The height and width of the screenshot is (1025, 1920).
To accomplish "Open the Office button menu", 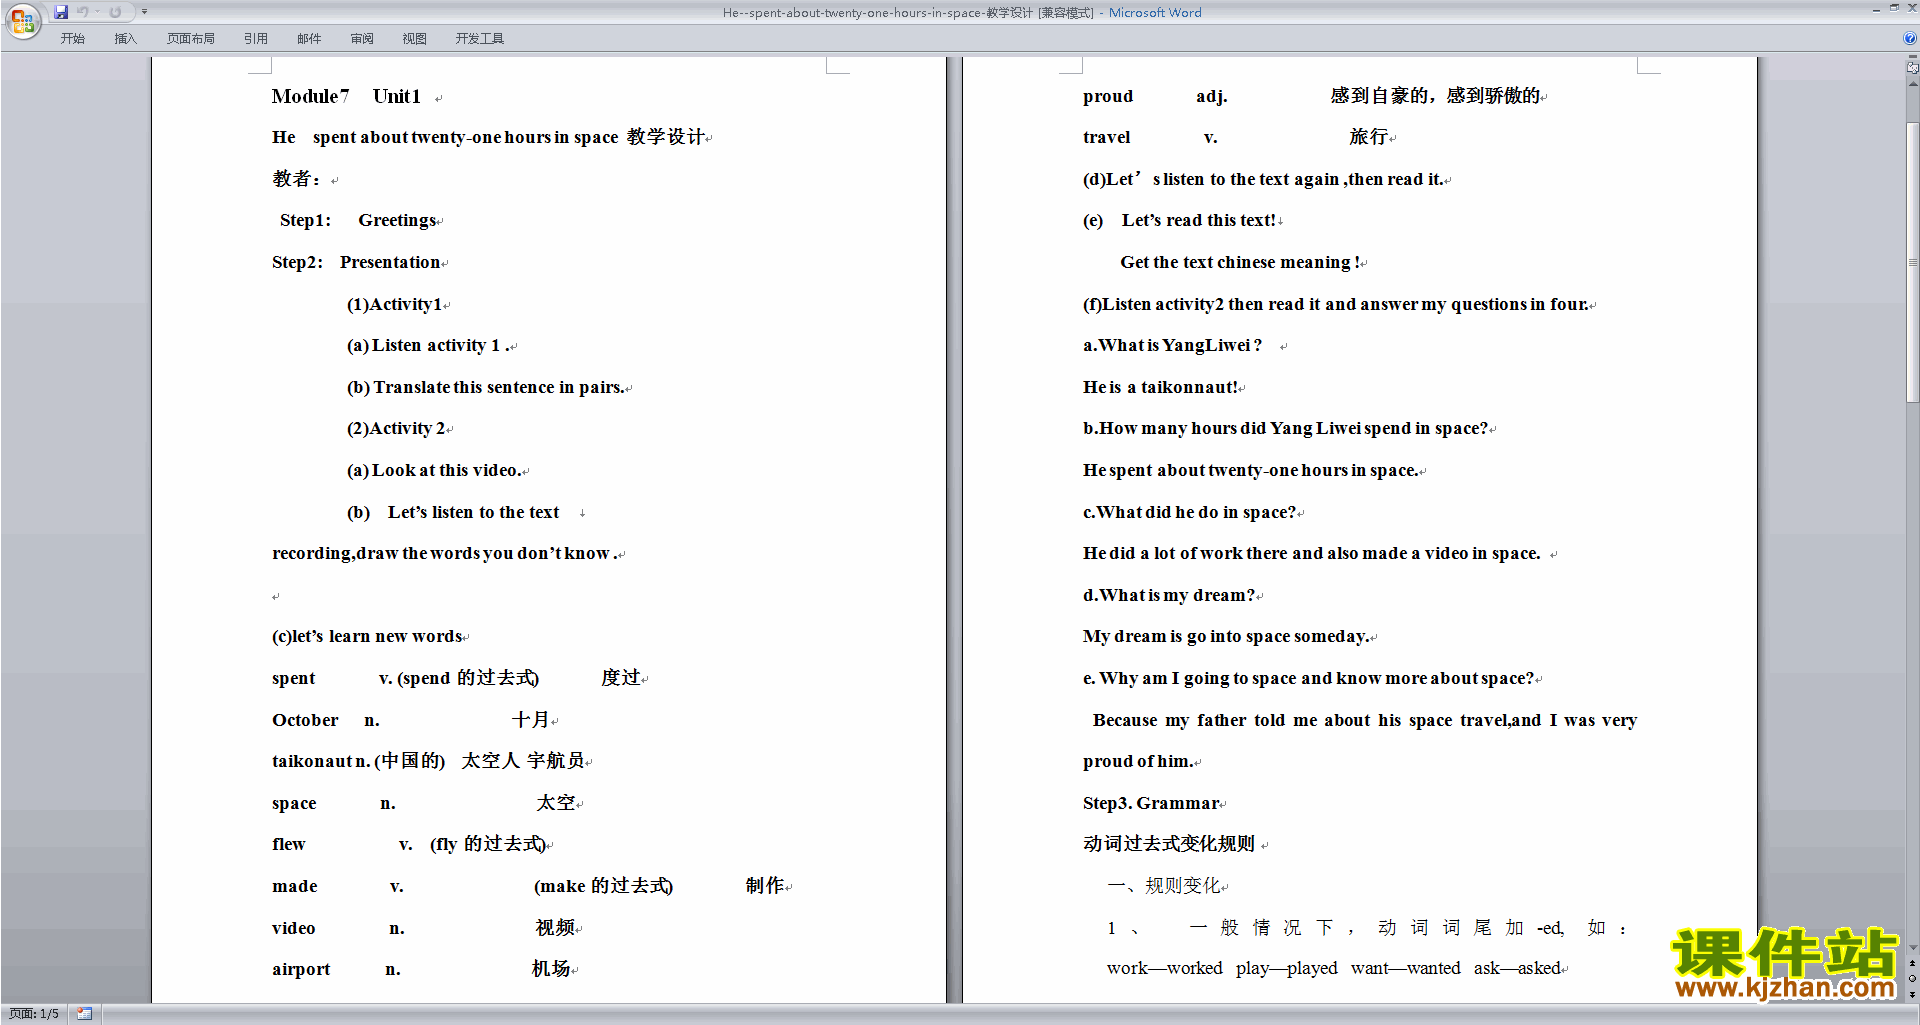I will click(22, 20).
